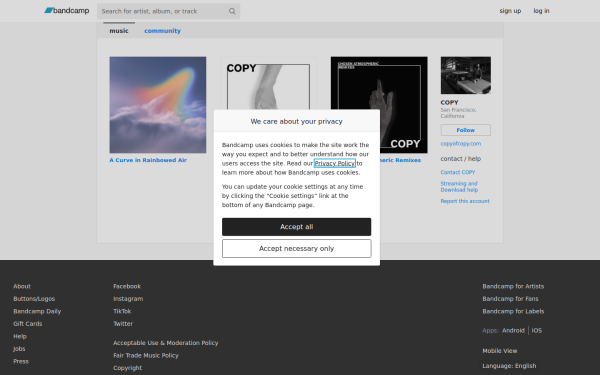The image size is (600, 375).
Task: Open the log in link
Action: pyautogui.click(x=541, y=11)
